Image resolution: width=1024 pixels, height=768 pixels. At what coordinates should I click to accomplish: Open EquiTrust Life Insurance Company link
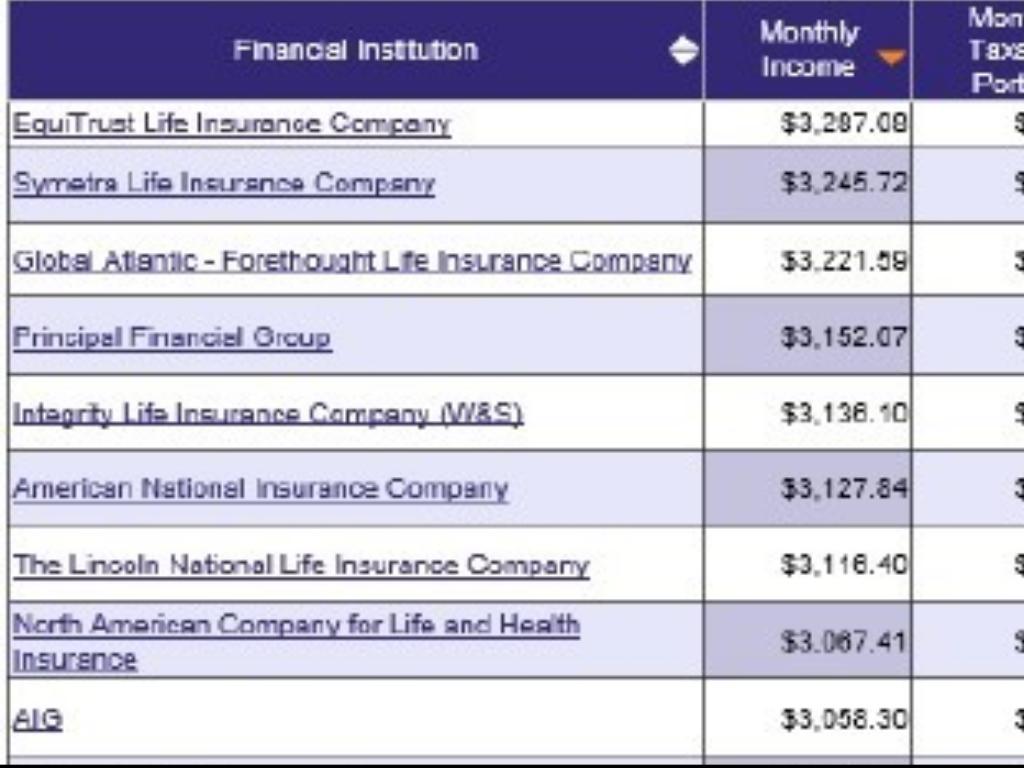(231, 124)
